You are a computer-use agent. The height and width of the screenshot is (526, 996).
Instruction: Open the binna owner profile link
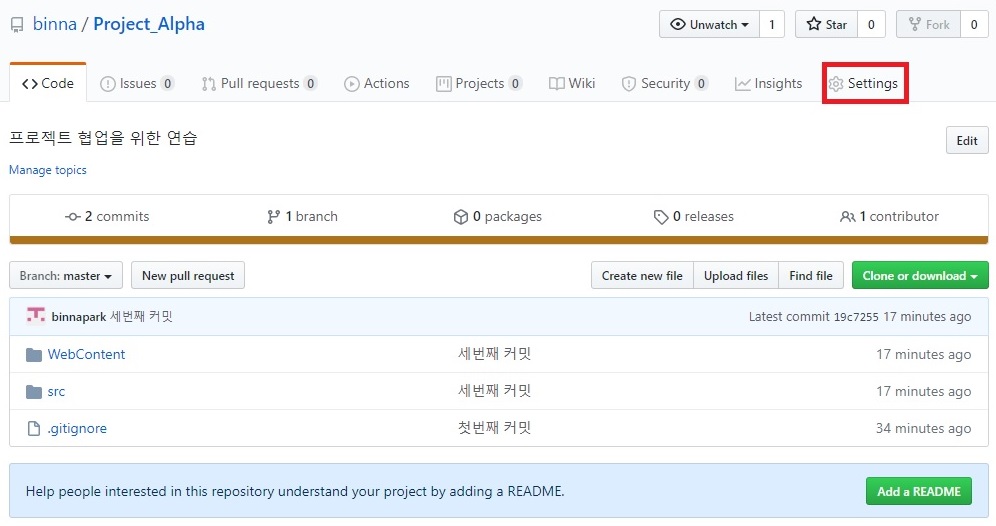coord(55,24)
